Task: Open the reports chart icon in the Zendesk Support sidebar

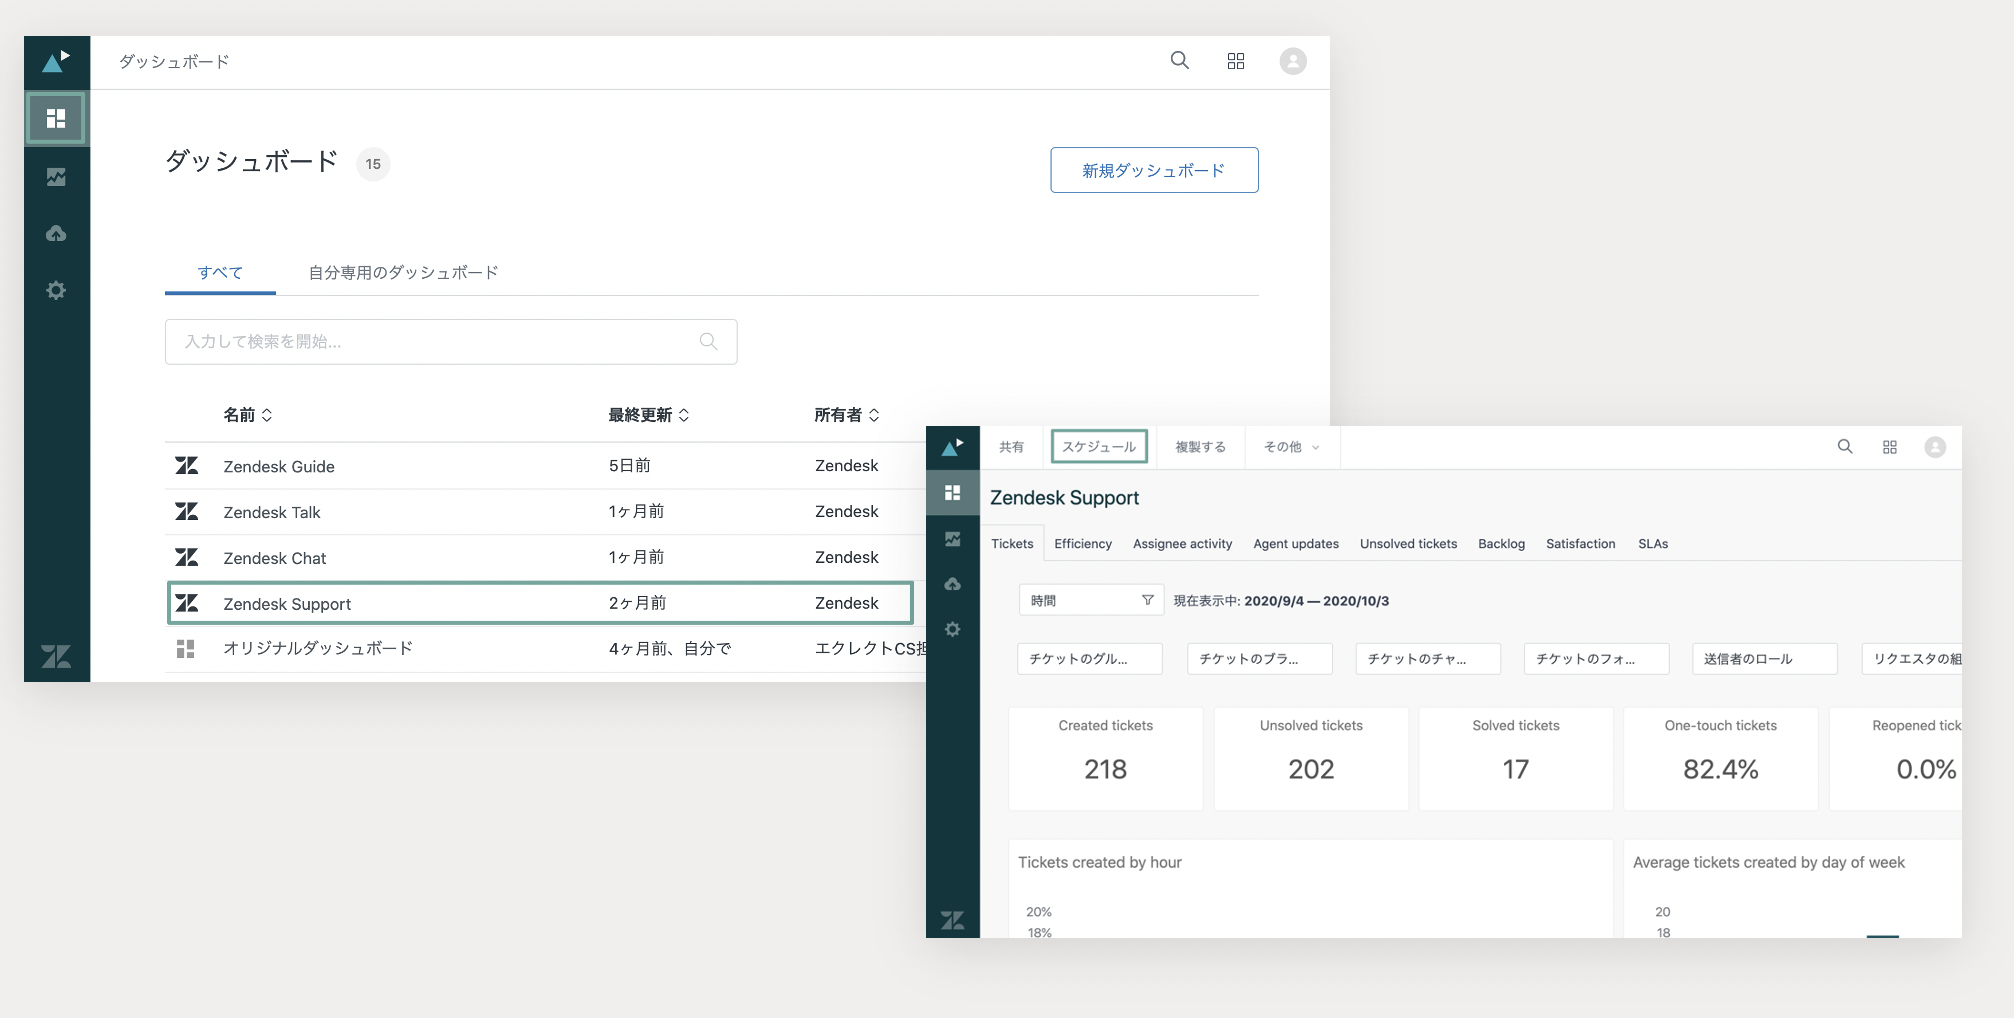Action: pos(953,539)
